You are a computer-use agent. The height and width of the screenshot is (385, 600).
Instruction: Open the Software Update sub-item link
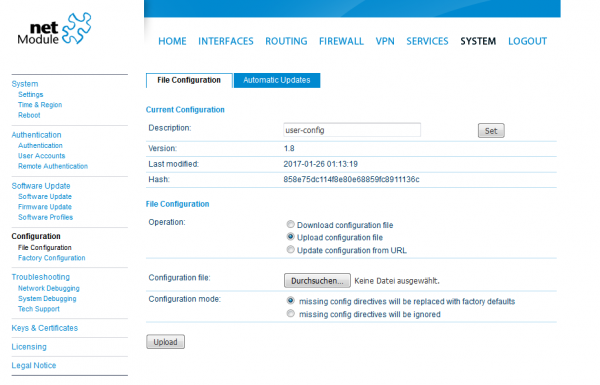[45, 196]
